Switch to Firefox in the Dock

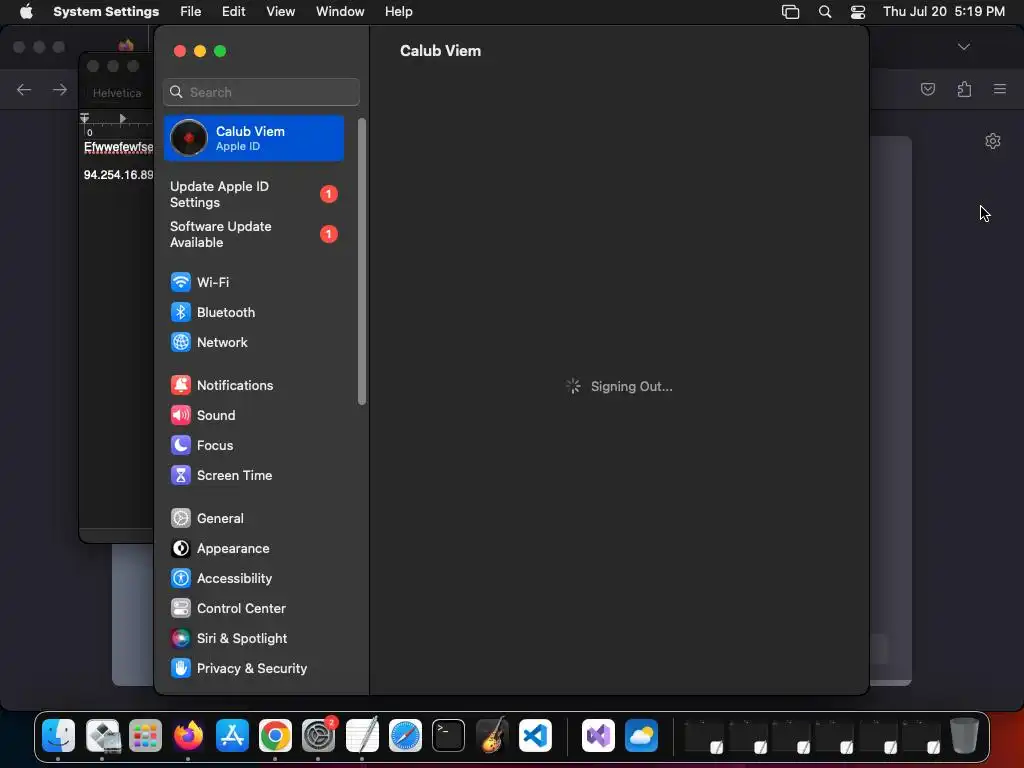coord(188,735)
